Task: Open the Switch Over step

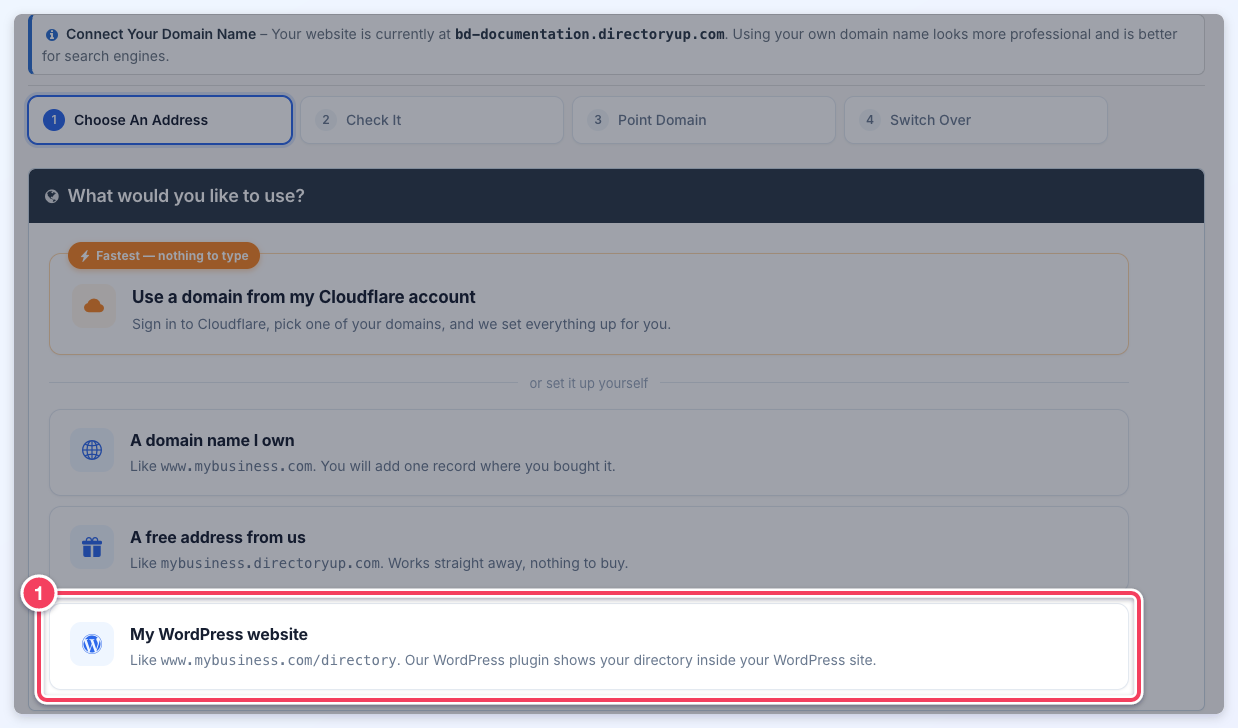Action: click(x=976, y=120)
